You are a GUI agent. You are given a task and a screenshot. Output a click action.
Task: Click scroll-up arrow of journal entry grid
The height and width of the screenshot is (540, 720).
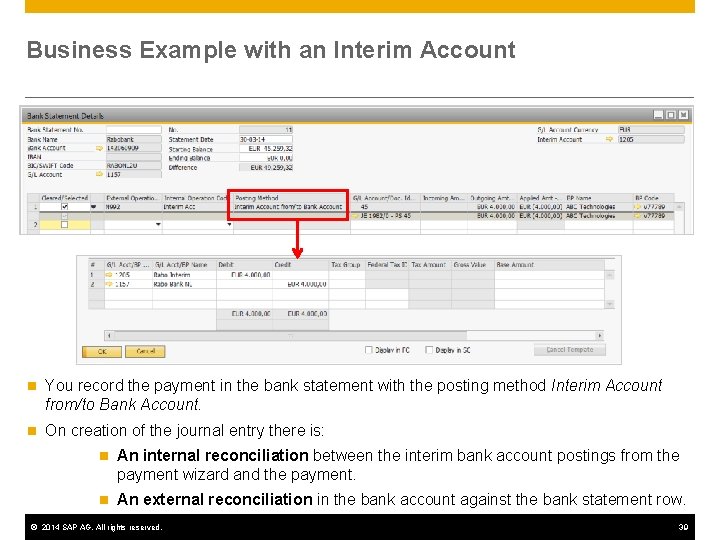tap(610, 275)
